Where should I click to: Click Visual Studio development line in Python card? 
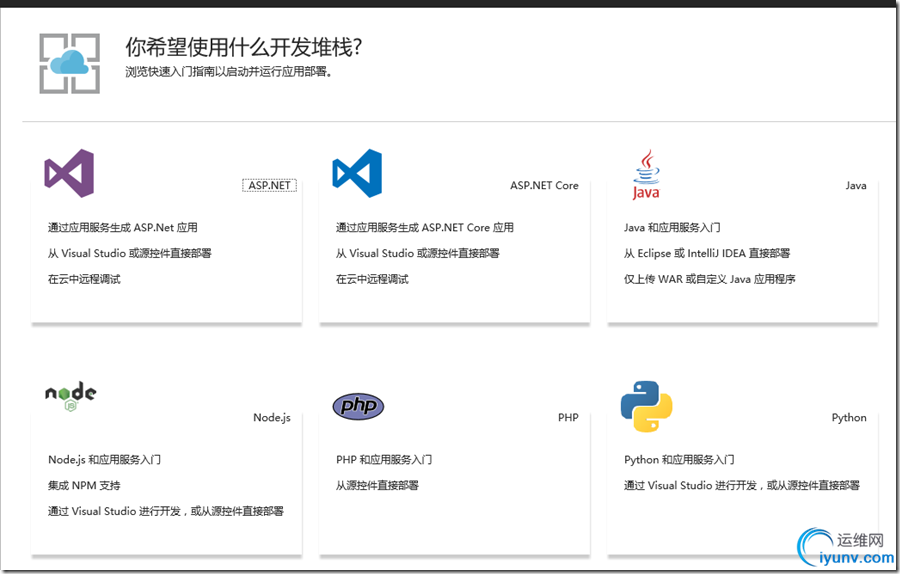[x=742, y=485]
